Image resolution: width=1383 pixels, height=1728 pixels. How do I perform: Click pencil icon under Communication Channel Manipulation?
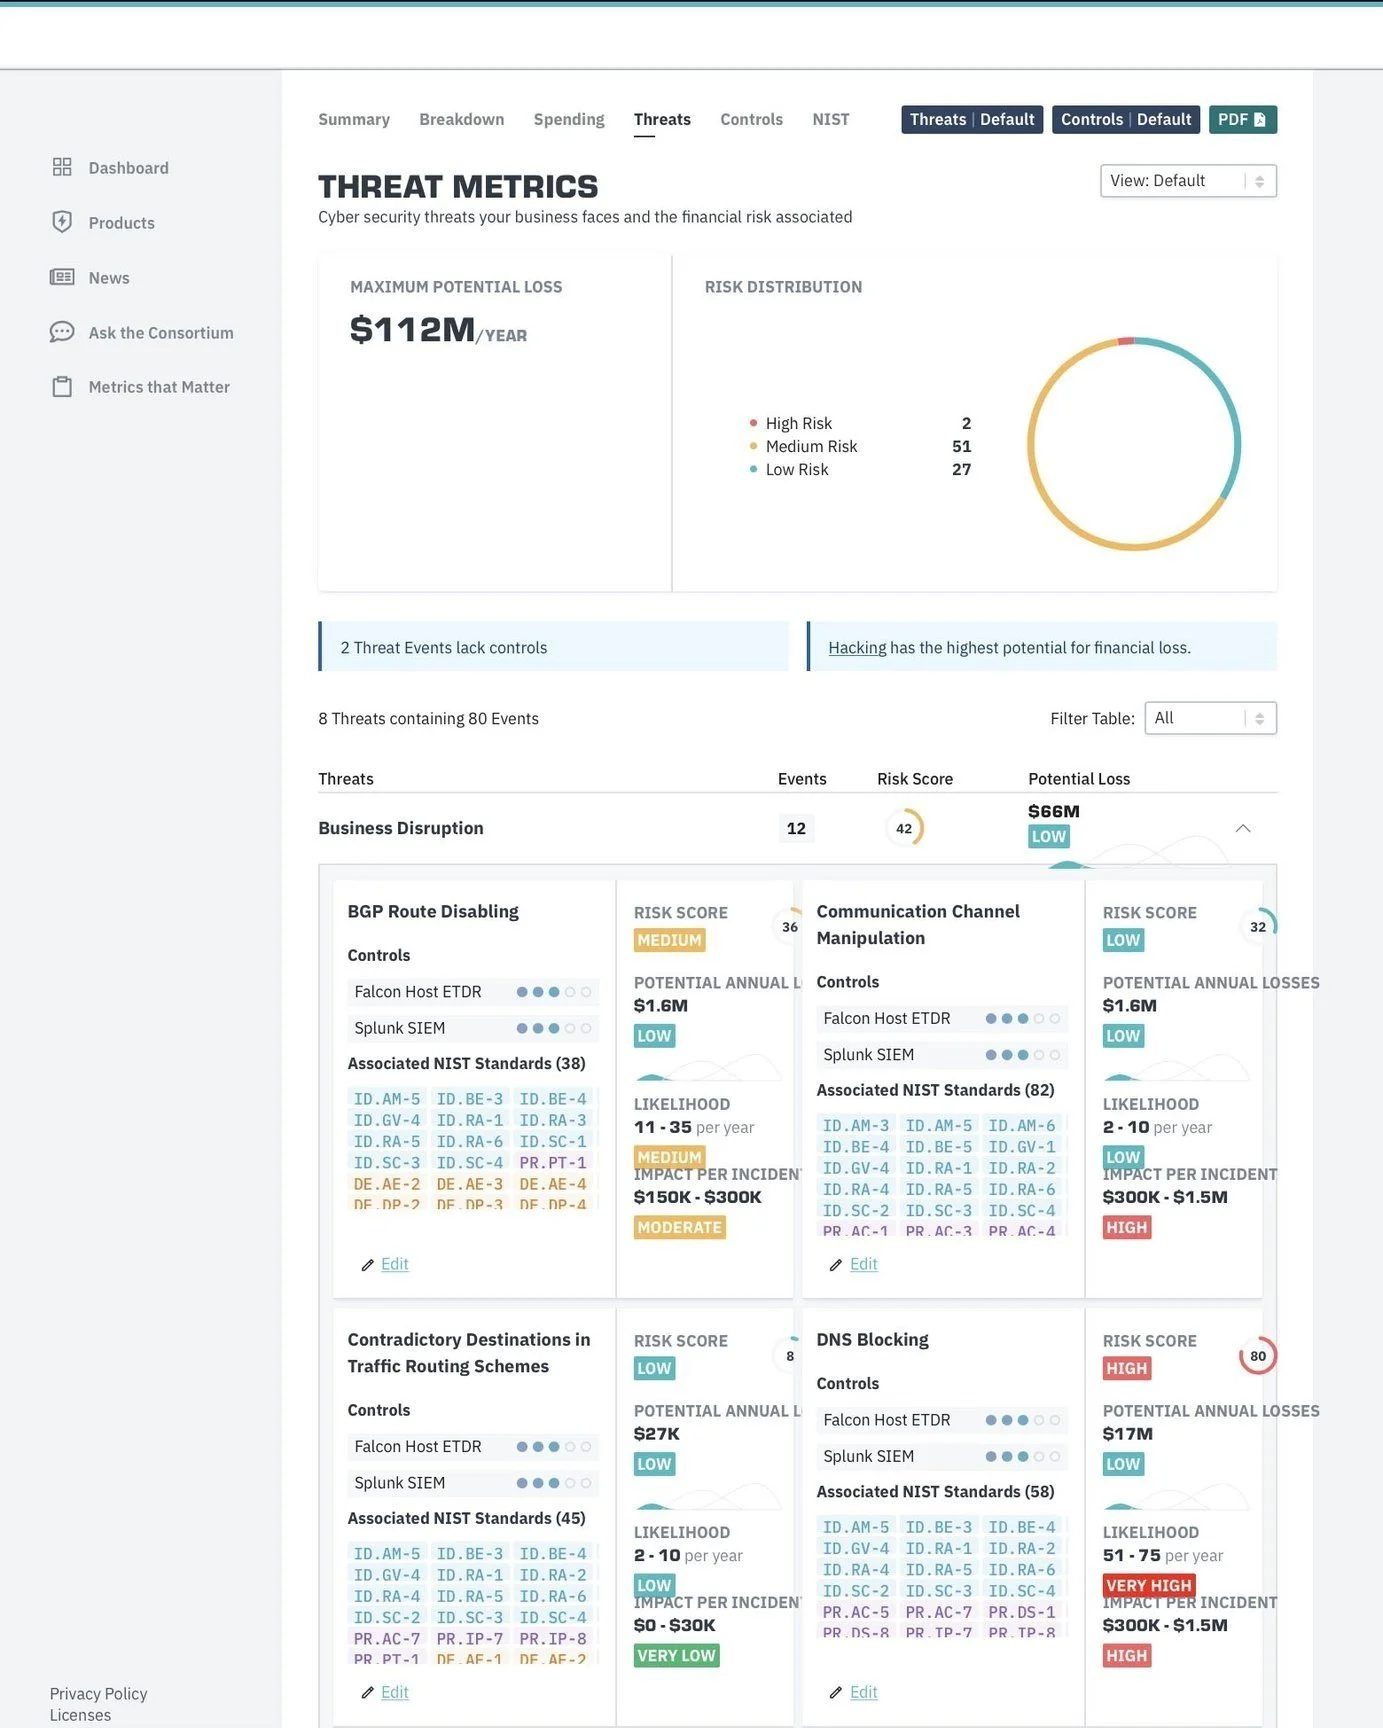coord(836,1265)
